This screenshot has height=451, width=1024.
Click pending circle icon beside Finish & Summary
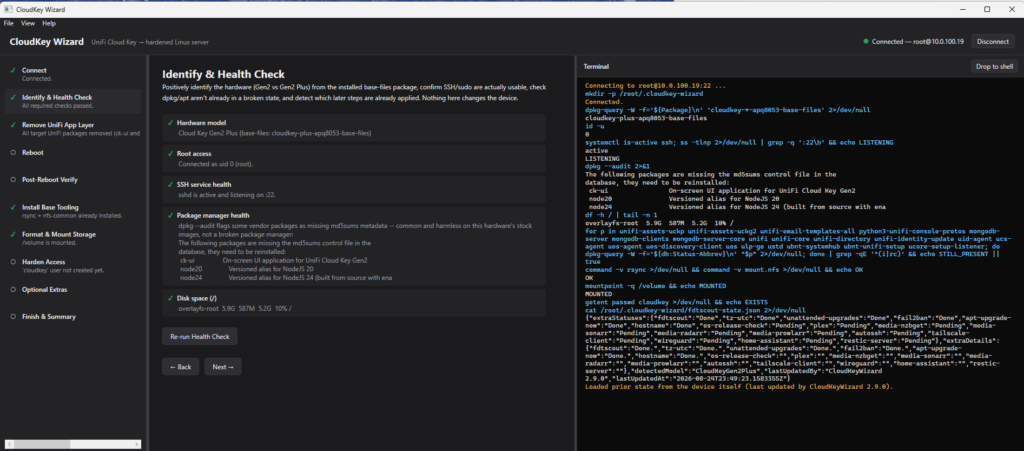coord(12,317)
